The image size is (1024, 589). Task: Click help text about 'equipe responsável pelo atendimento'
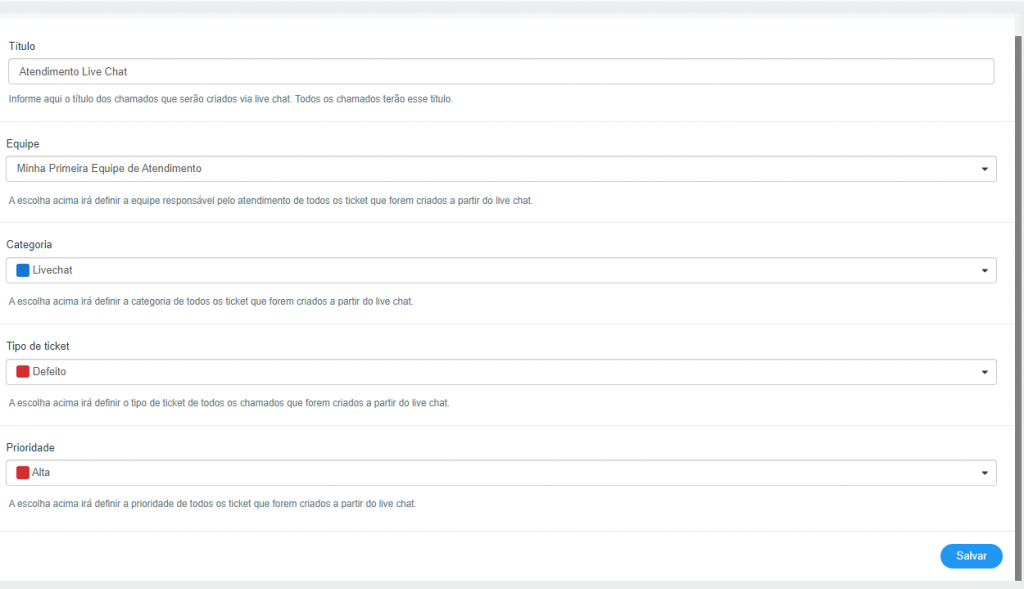271,200
